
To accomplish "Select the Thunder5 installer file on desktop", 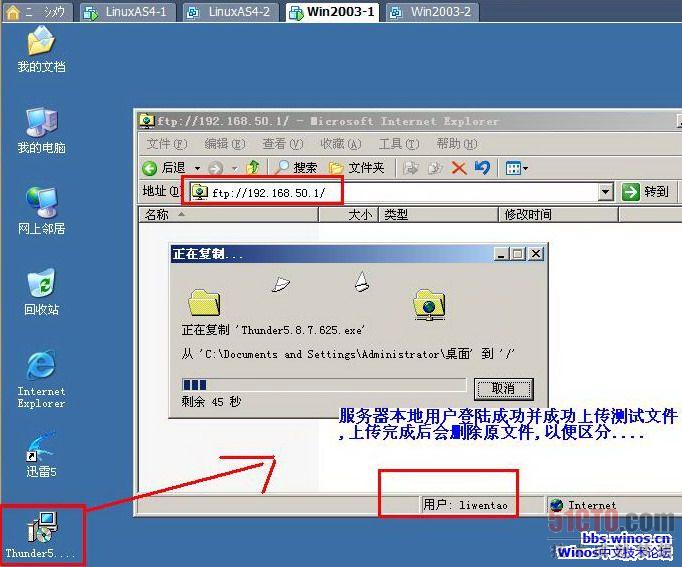I will point(41,536).
